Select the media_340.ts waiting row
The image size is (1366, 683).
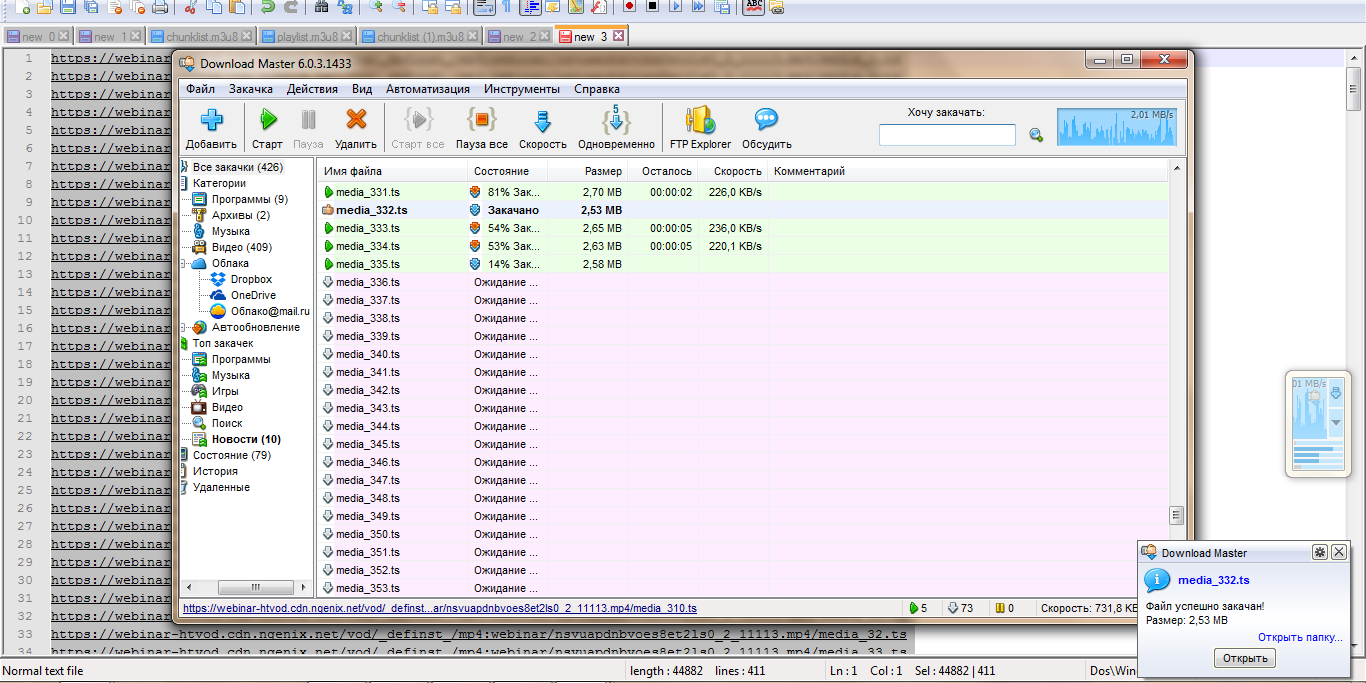click(744, 354)
